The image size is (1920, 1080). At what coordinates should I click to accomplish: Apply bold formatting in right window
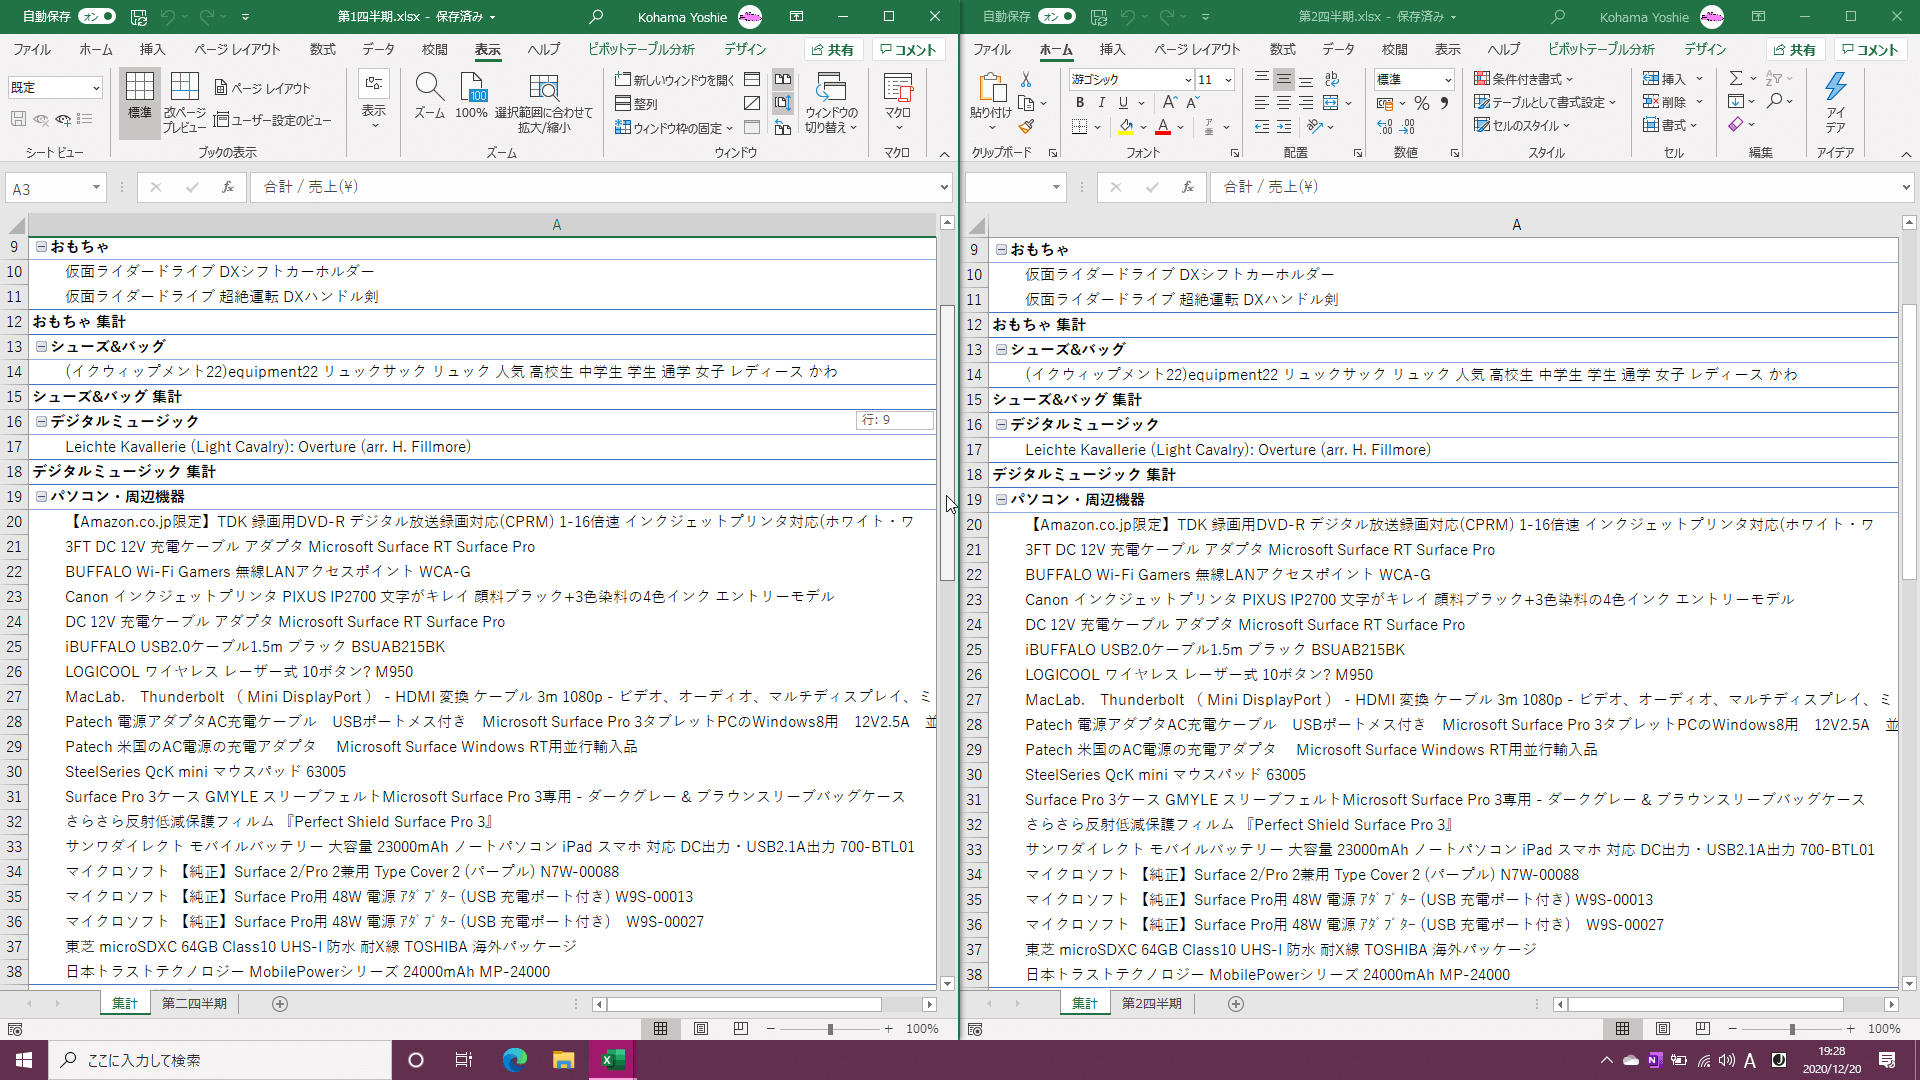click(1080, 103)
